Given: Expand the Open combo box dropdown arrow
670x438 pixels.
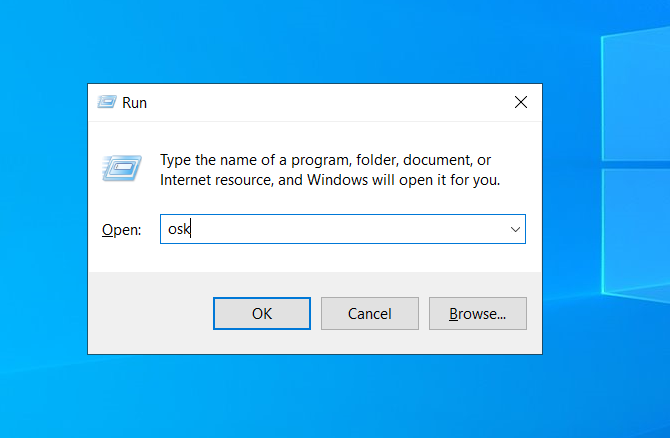Looking at the screenshot, I should coord(515,229).
